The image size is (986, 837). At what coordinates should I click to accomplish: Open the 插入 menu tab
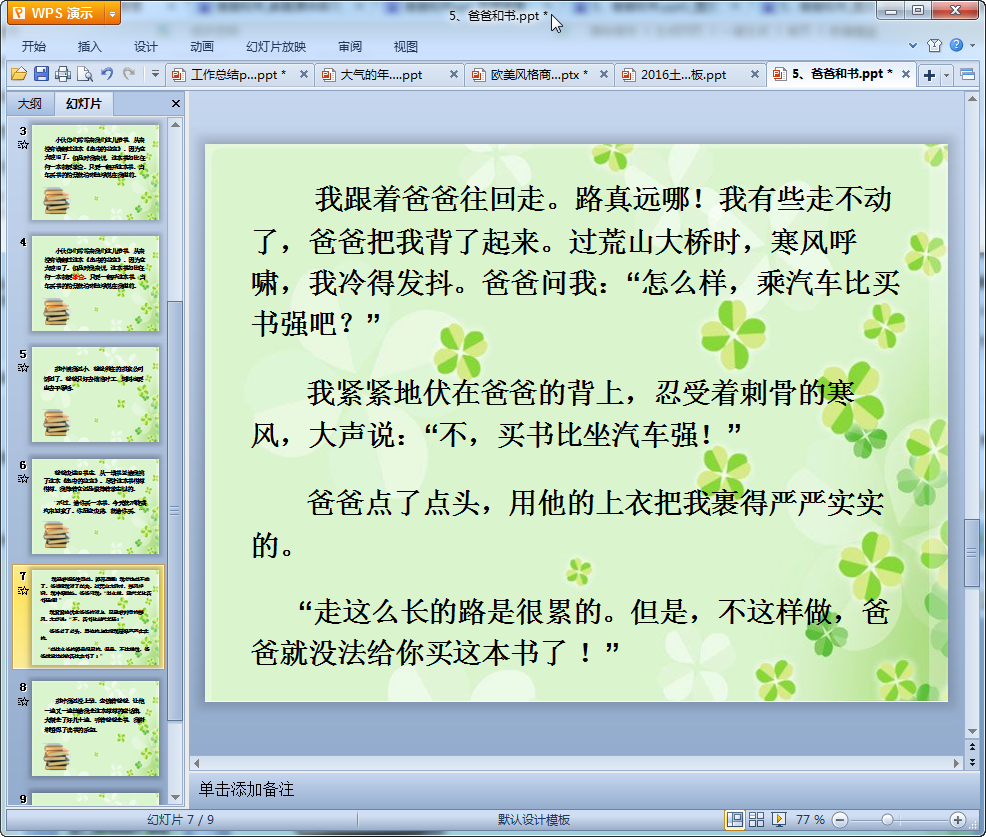pos(89,47)
